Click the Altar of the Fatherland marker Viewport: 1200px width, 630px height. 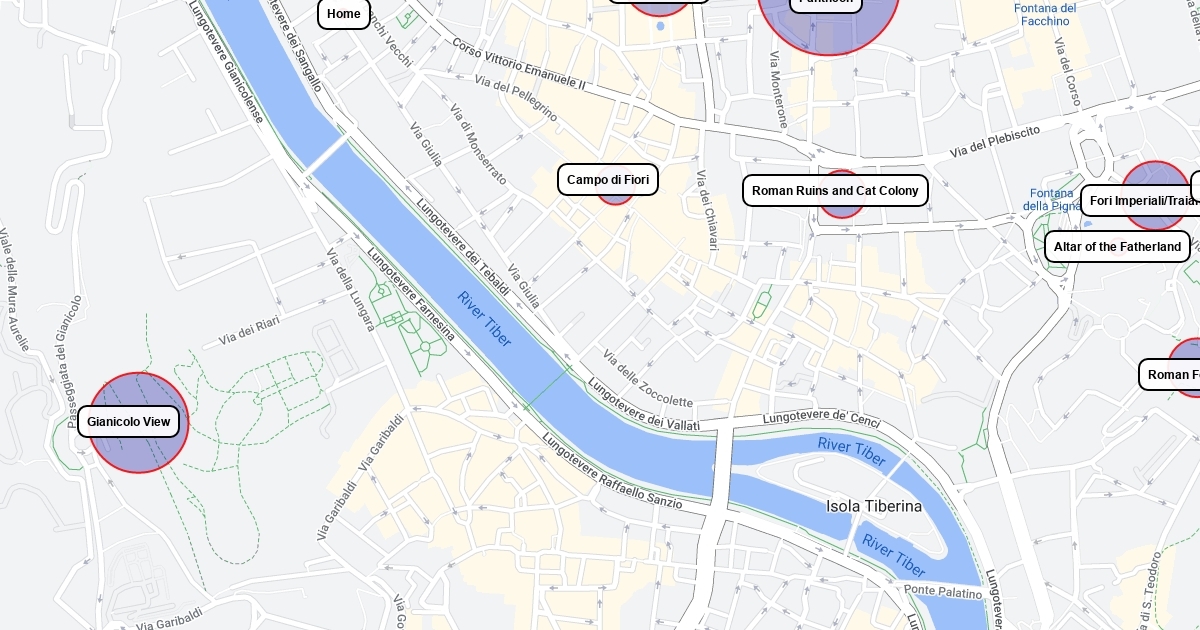[x=1117, y=247]
